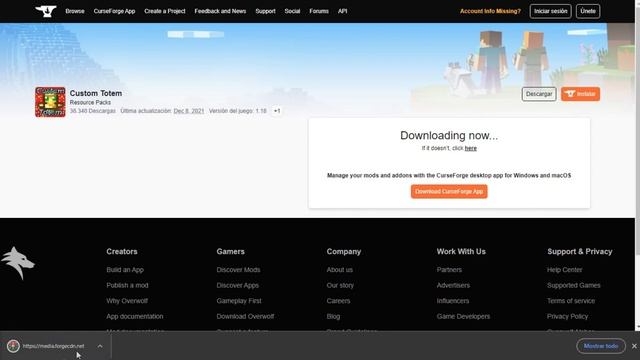
Task: Click the Resource Packs category label
Action: (x=90, y=102)
